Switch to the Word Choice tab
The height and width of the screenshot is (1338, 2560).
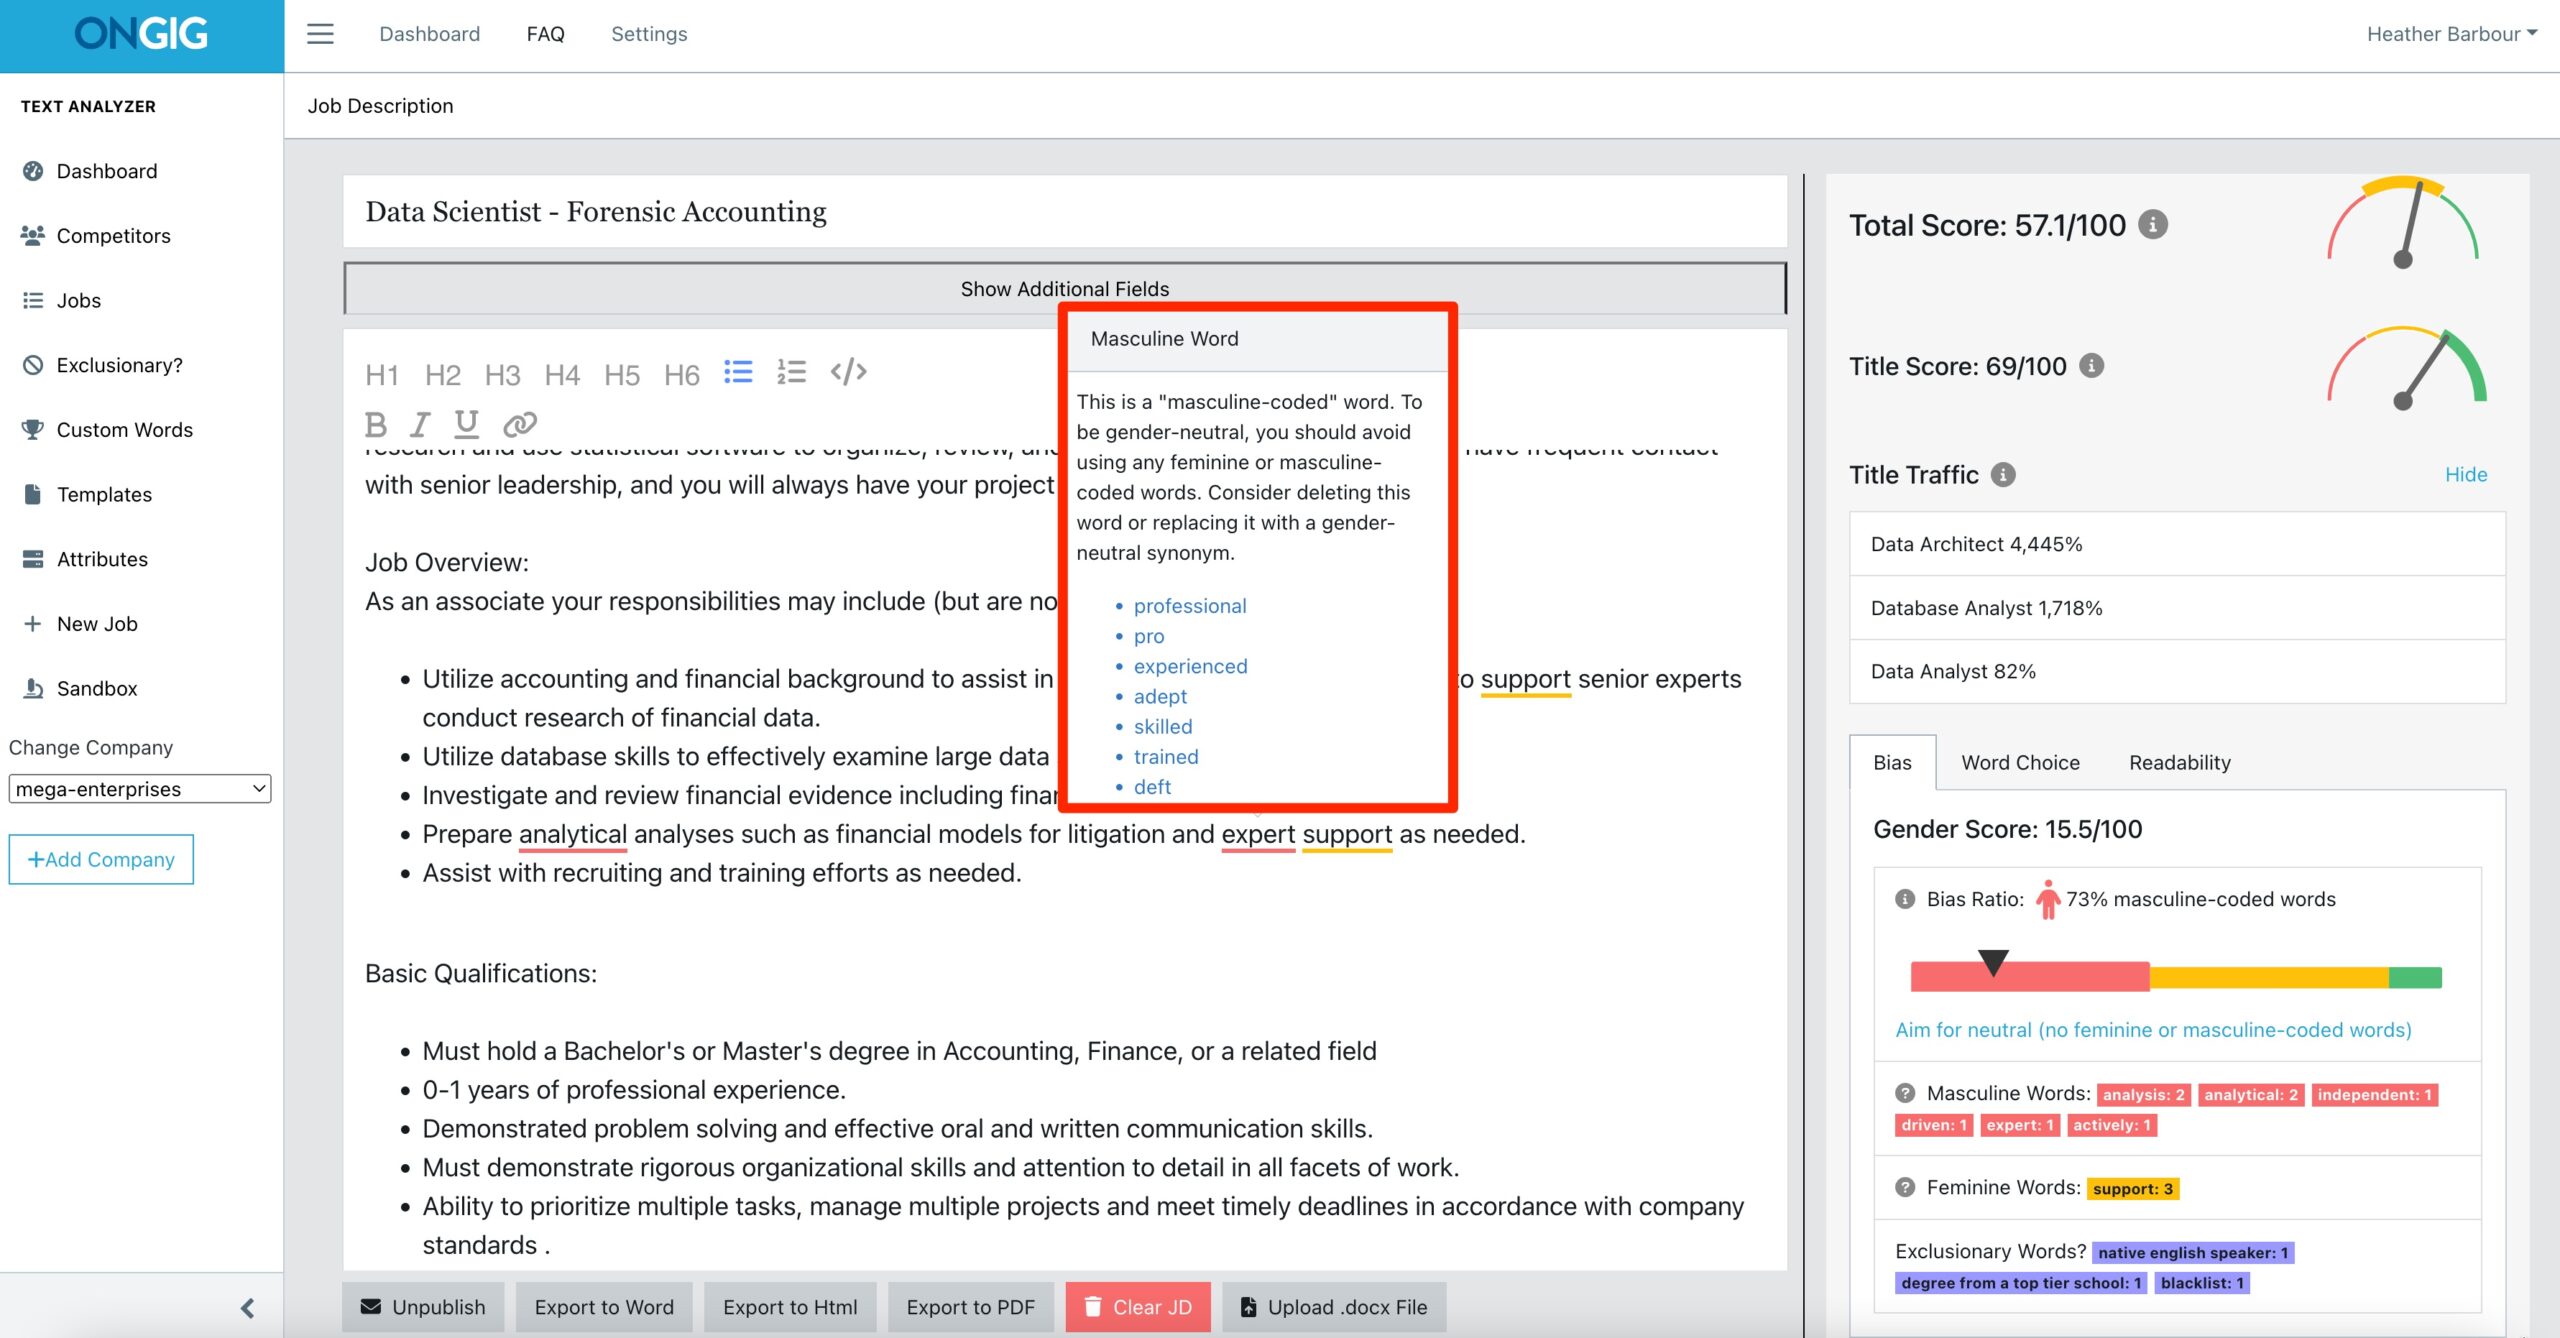click(2020, 760)
